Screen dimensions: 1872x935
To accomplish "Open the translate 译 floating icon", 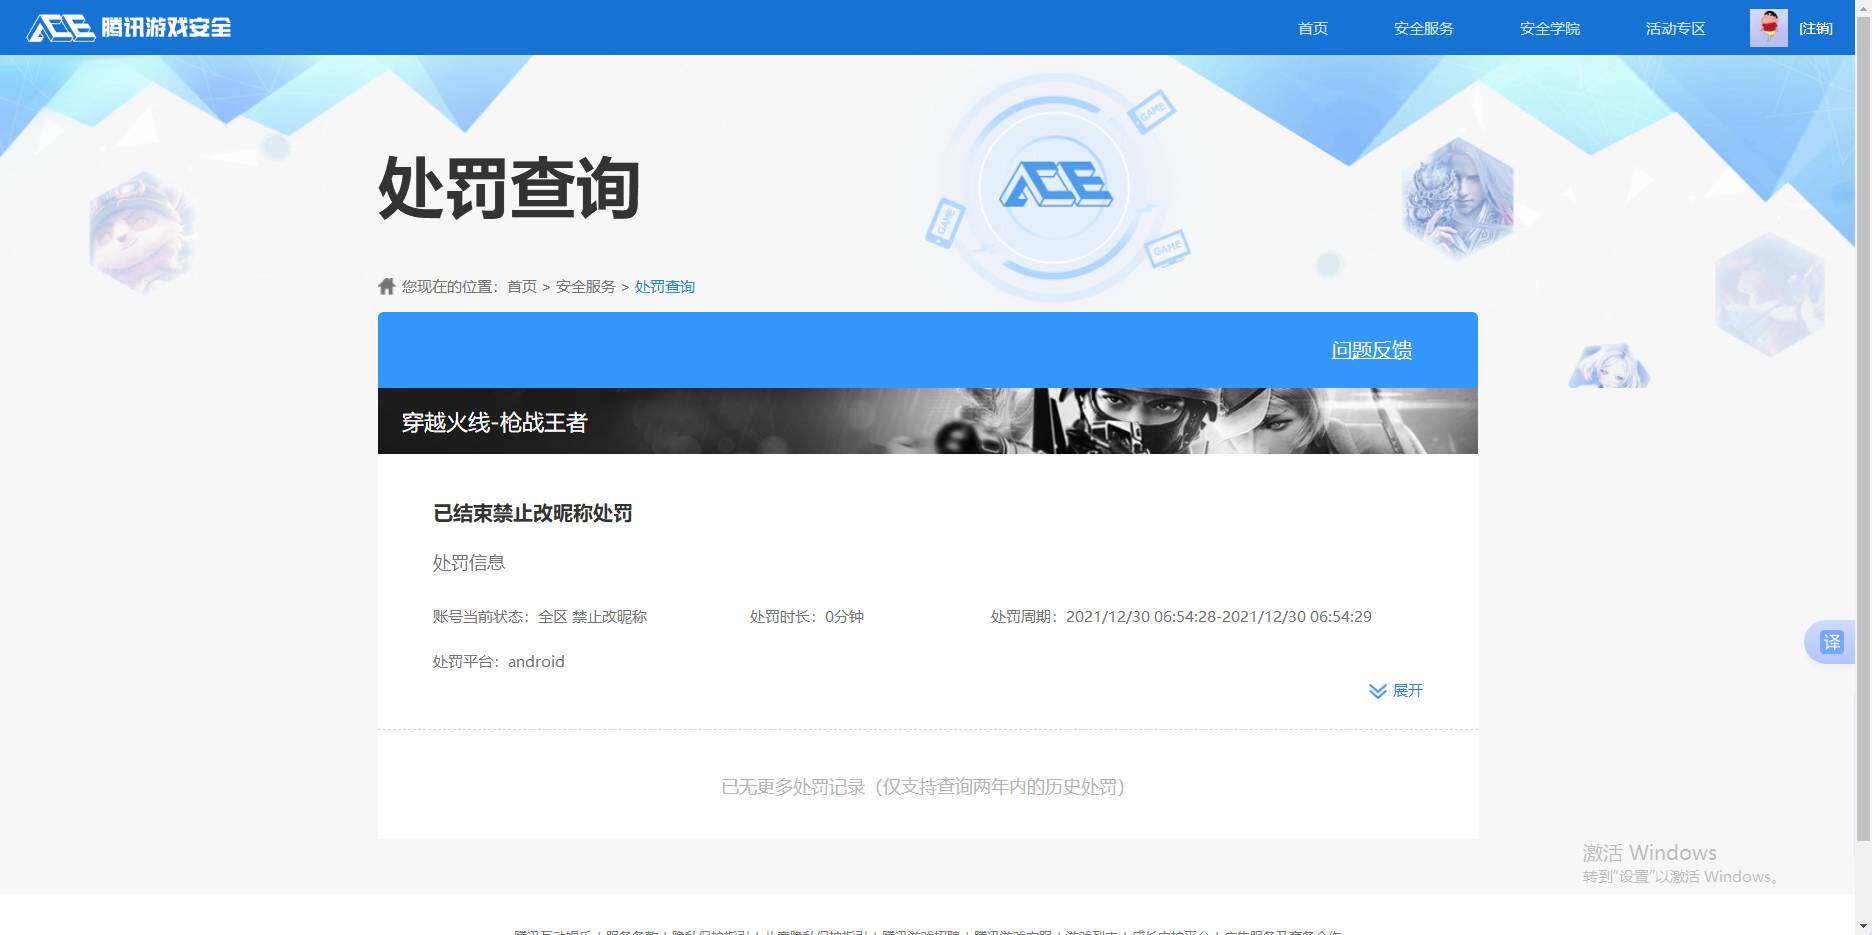I will [x=1833, y=642].
